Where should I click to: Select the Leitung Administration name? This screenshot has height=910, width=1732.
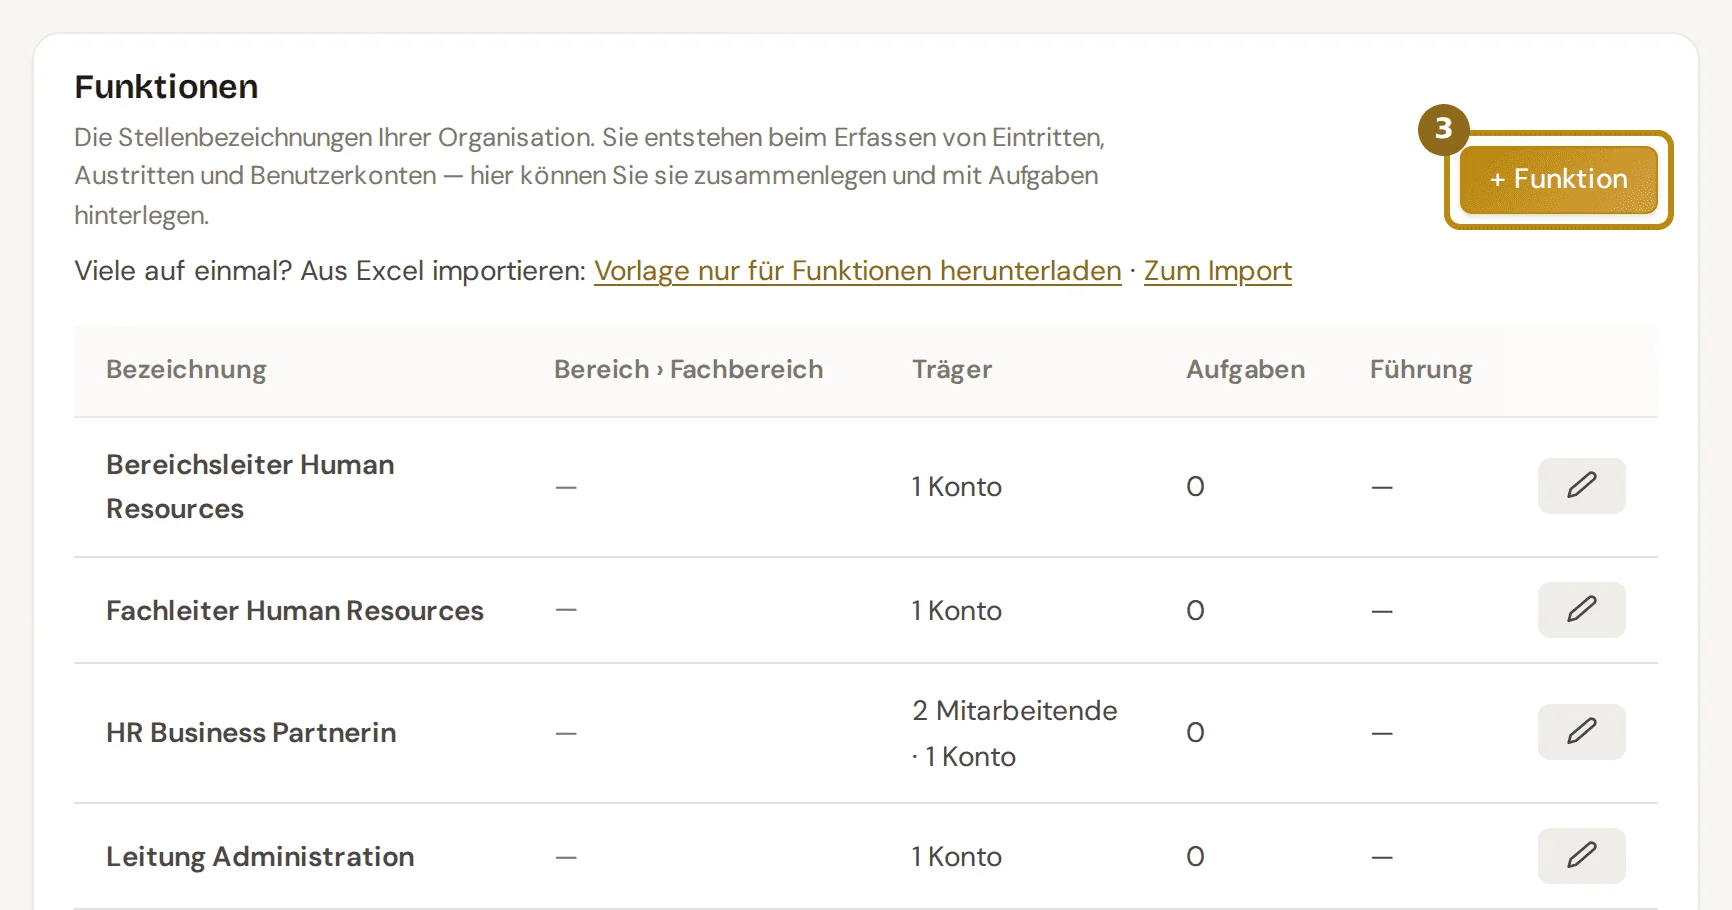coord(260,857)
